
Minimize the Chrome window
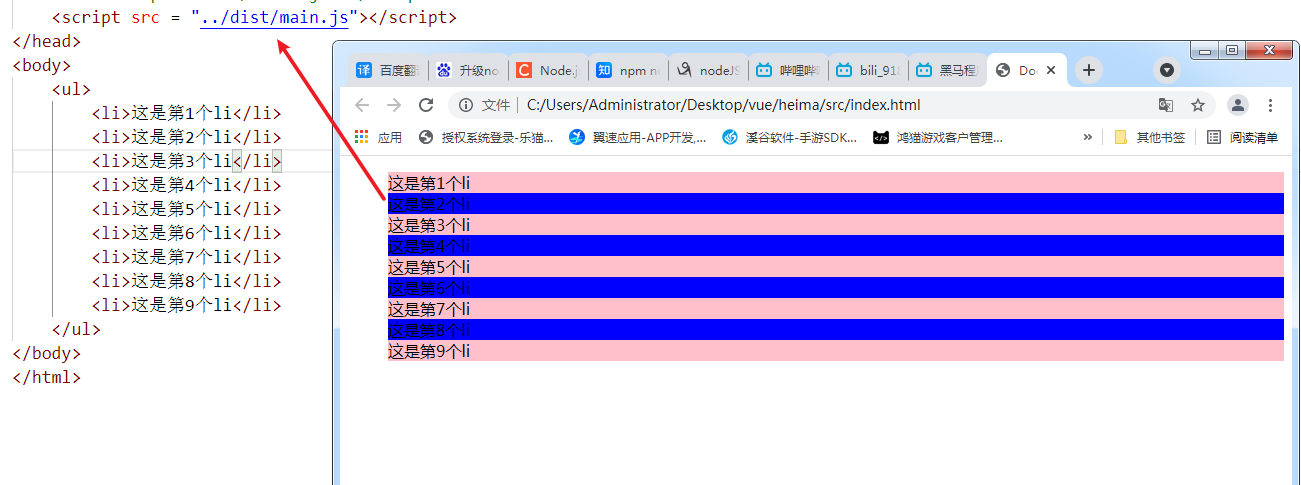tap(1205, 50)
